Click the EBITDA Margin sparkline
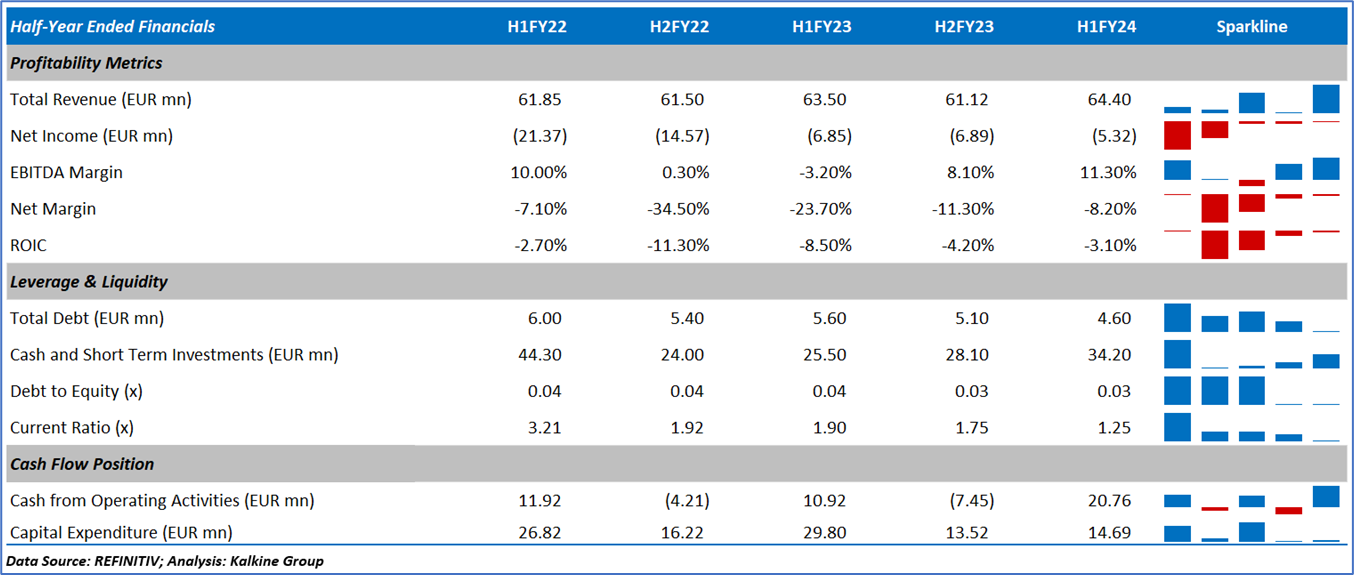The height and width of the screenshot is (575, 1354). point(1252,172)
